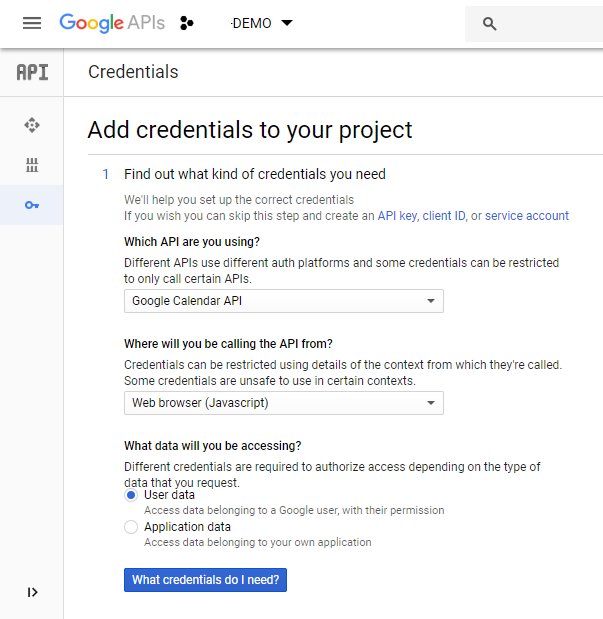
Task: Open the Web browser (Javascript) dropdown
Action: point(284,403)
